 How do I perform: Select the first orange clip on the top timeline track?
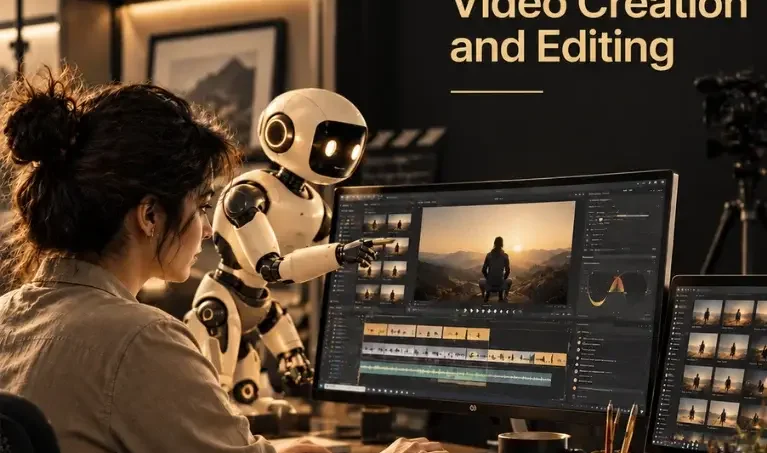pos(375,331)
